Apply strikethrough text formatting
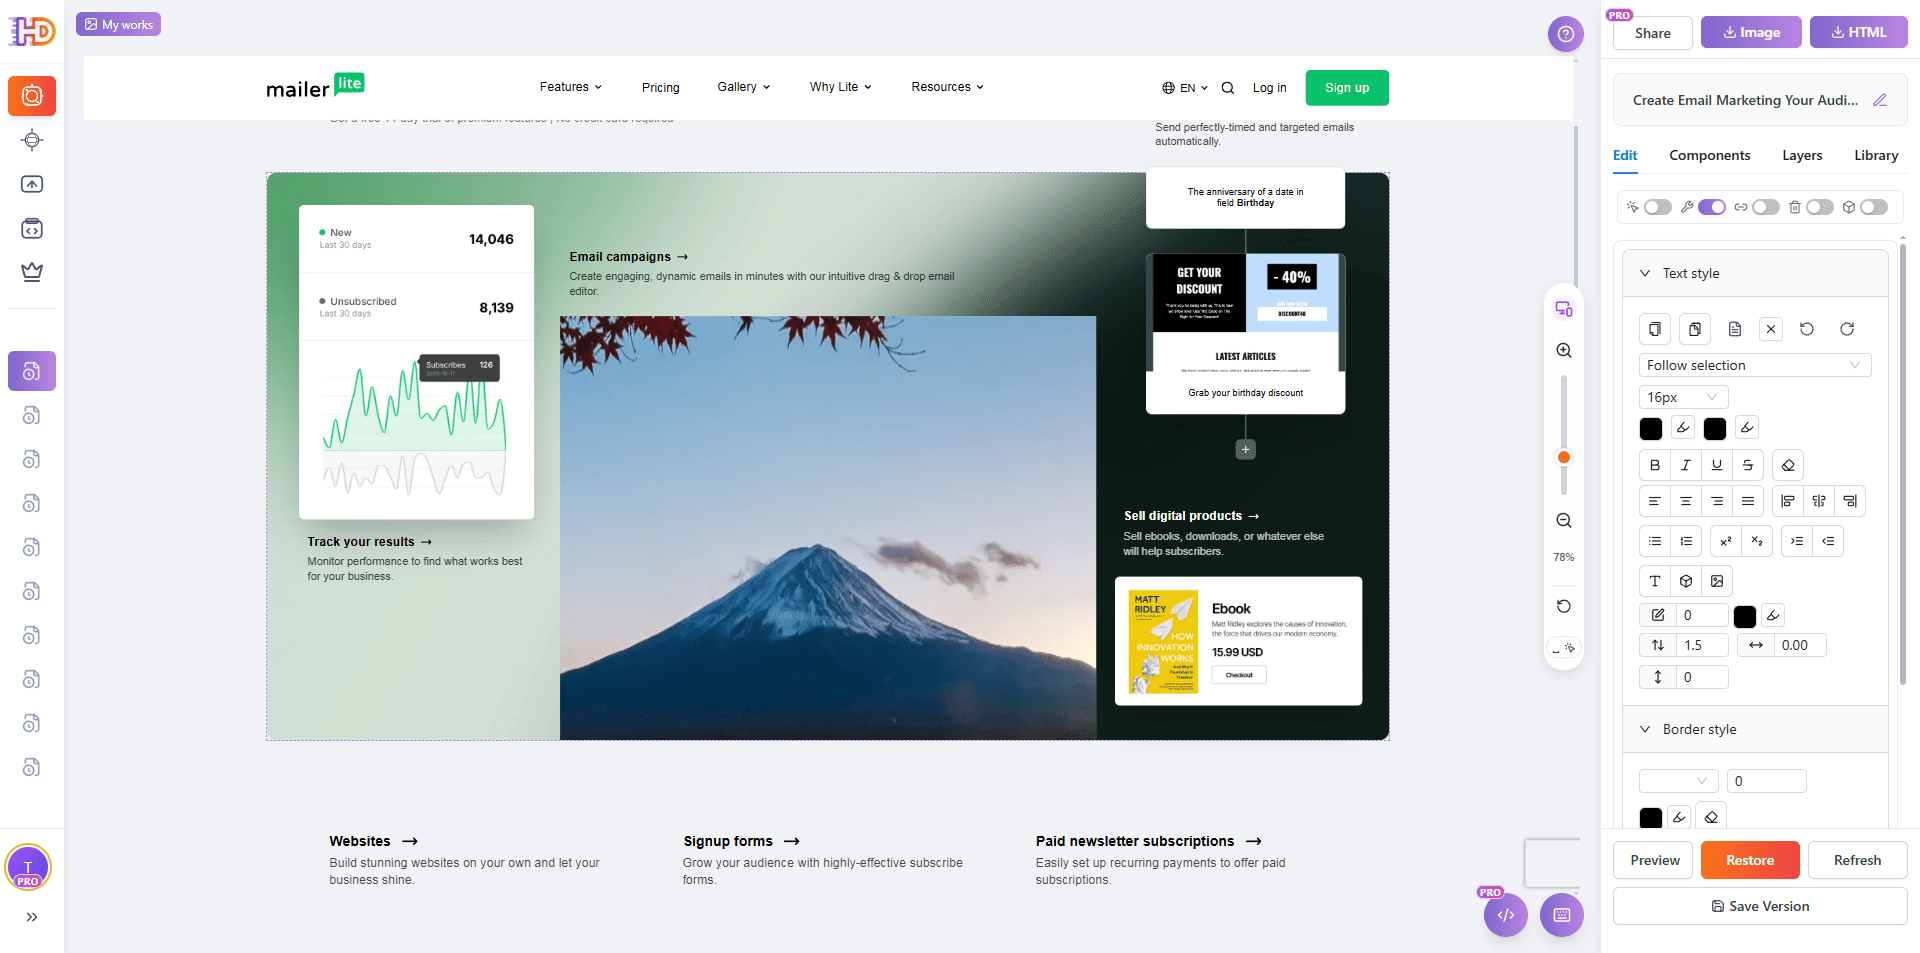Image resolution: width=1920 pixels, height=953 pixels. pos(1747,465)
